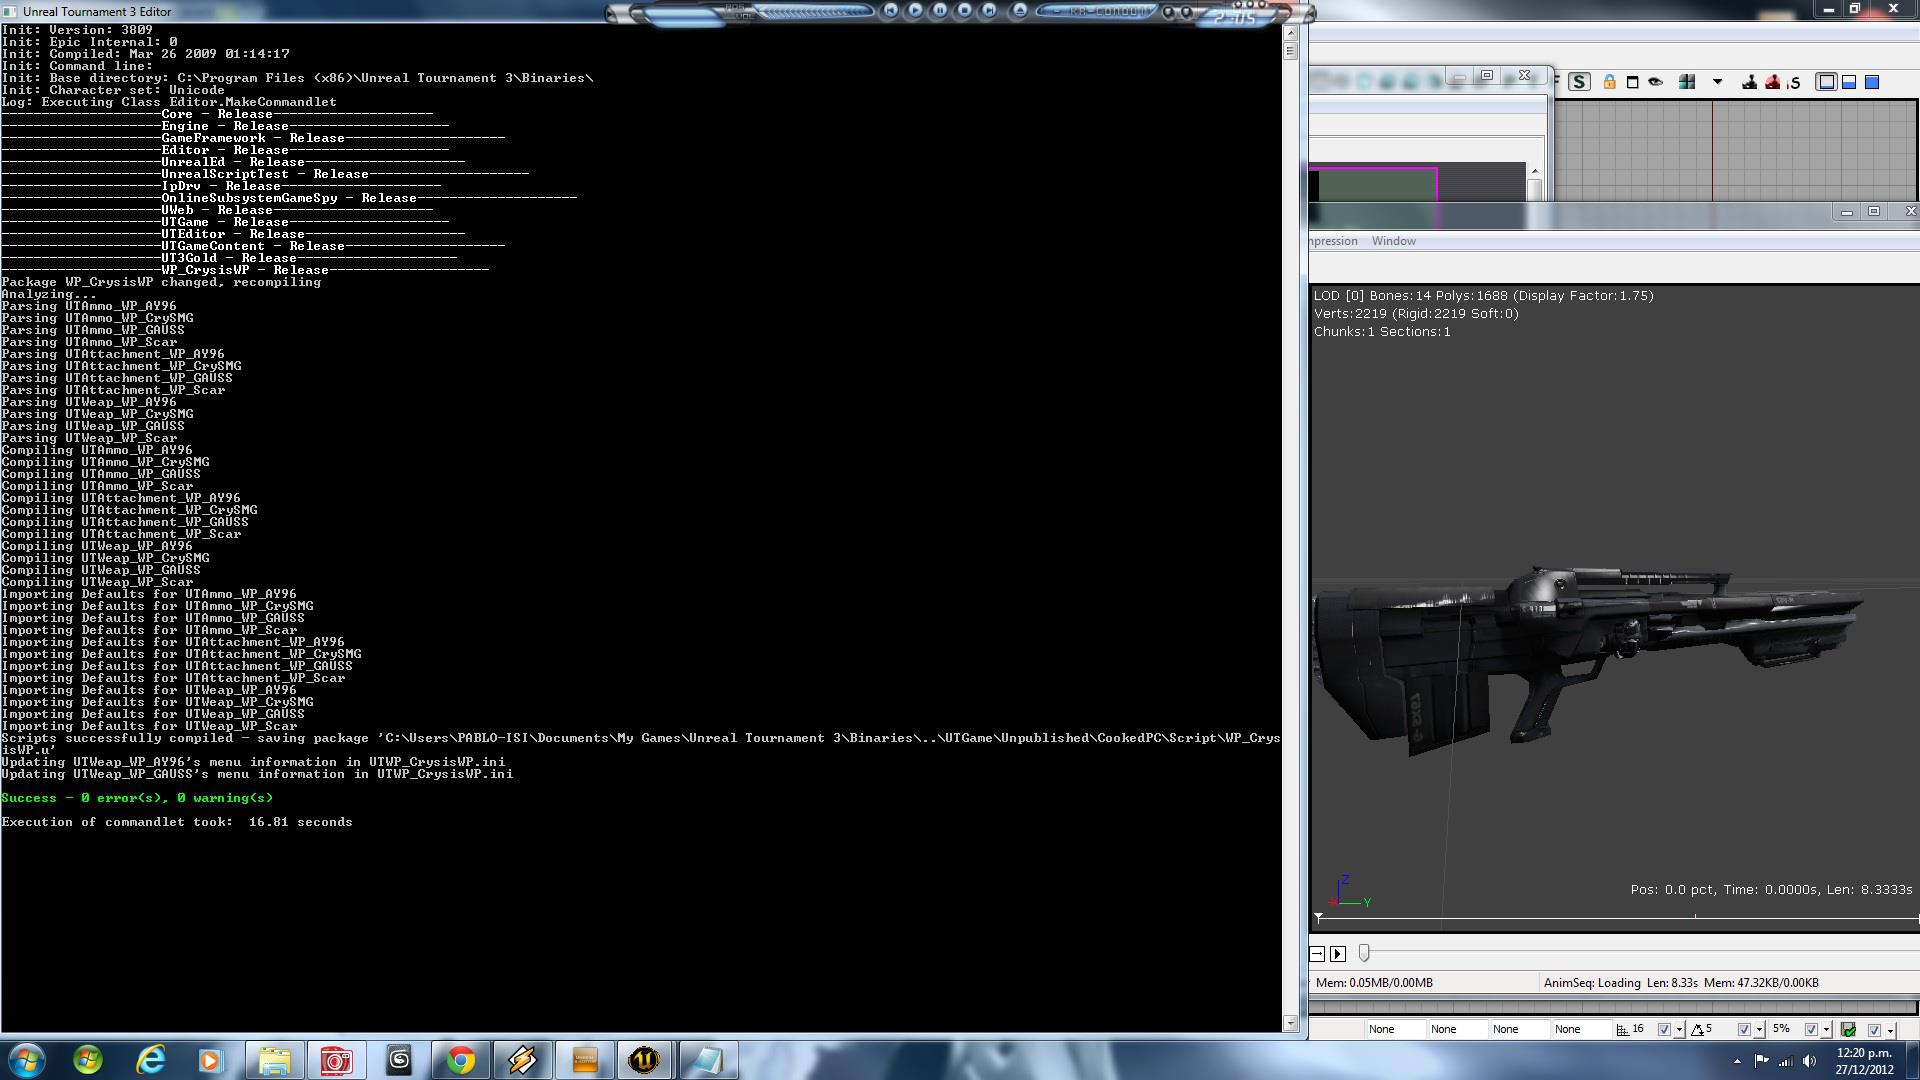1920x1080 pixels.
Task: Click the solid blue viewport mode icon
Action: (1872, 82)
